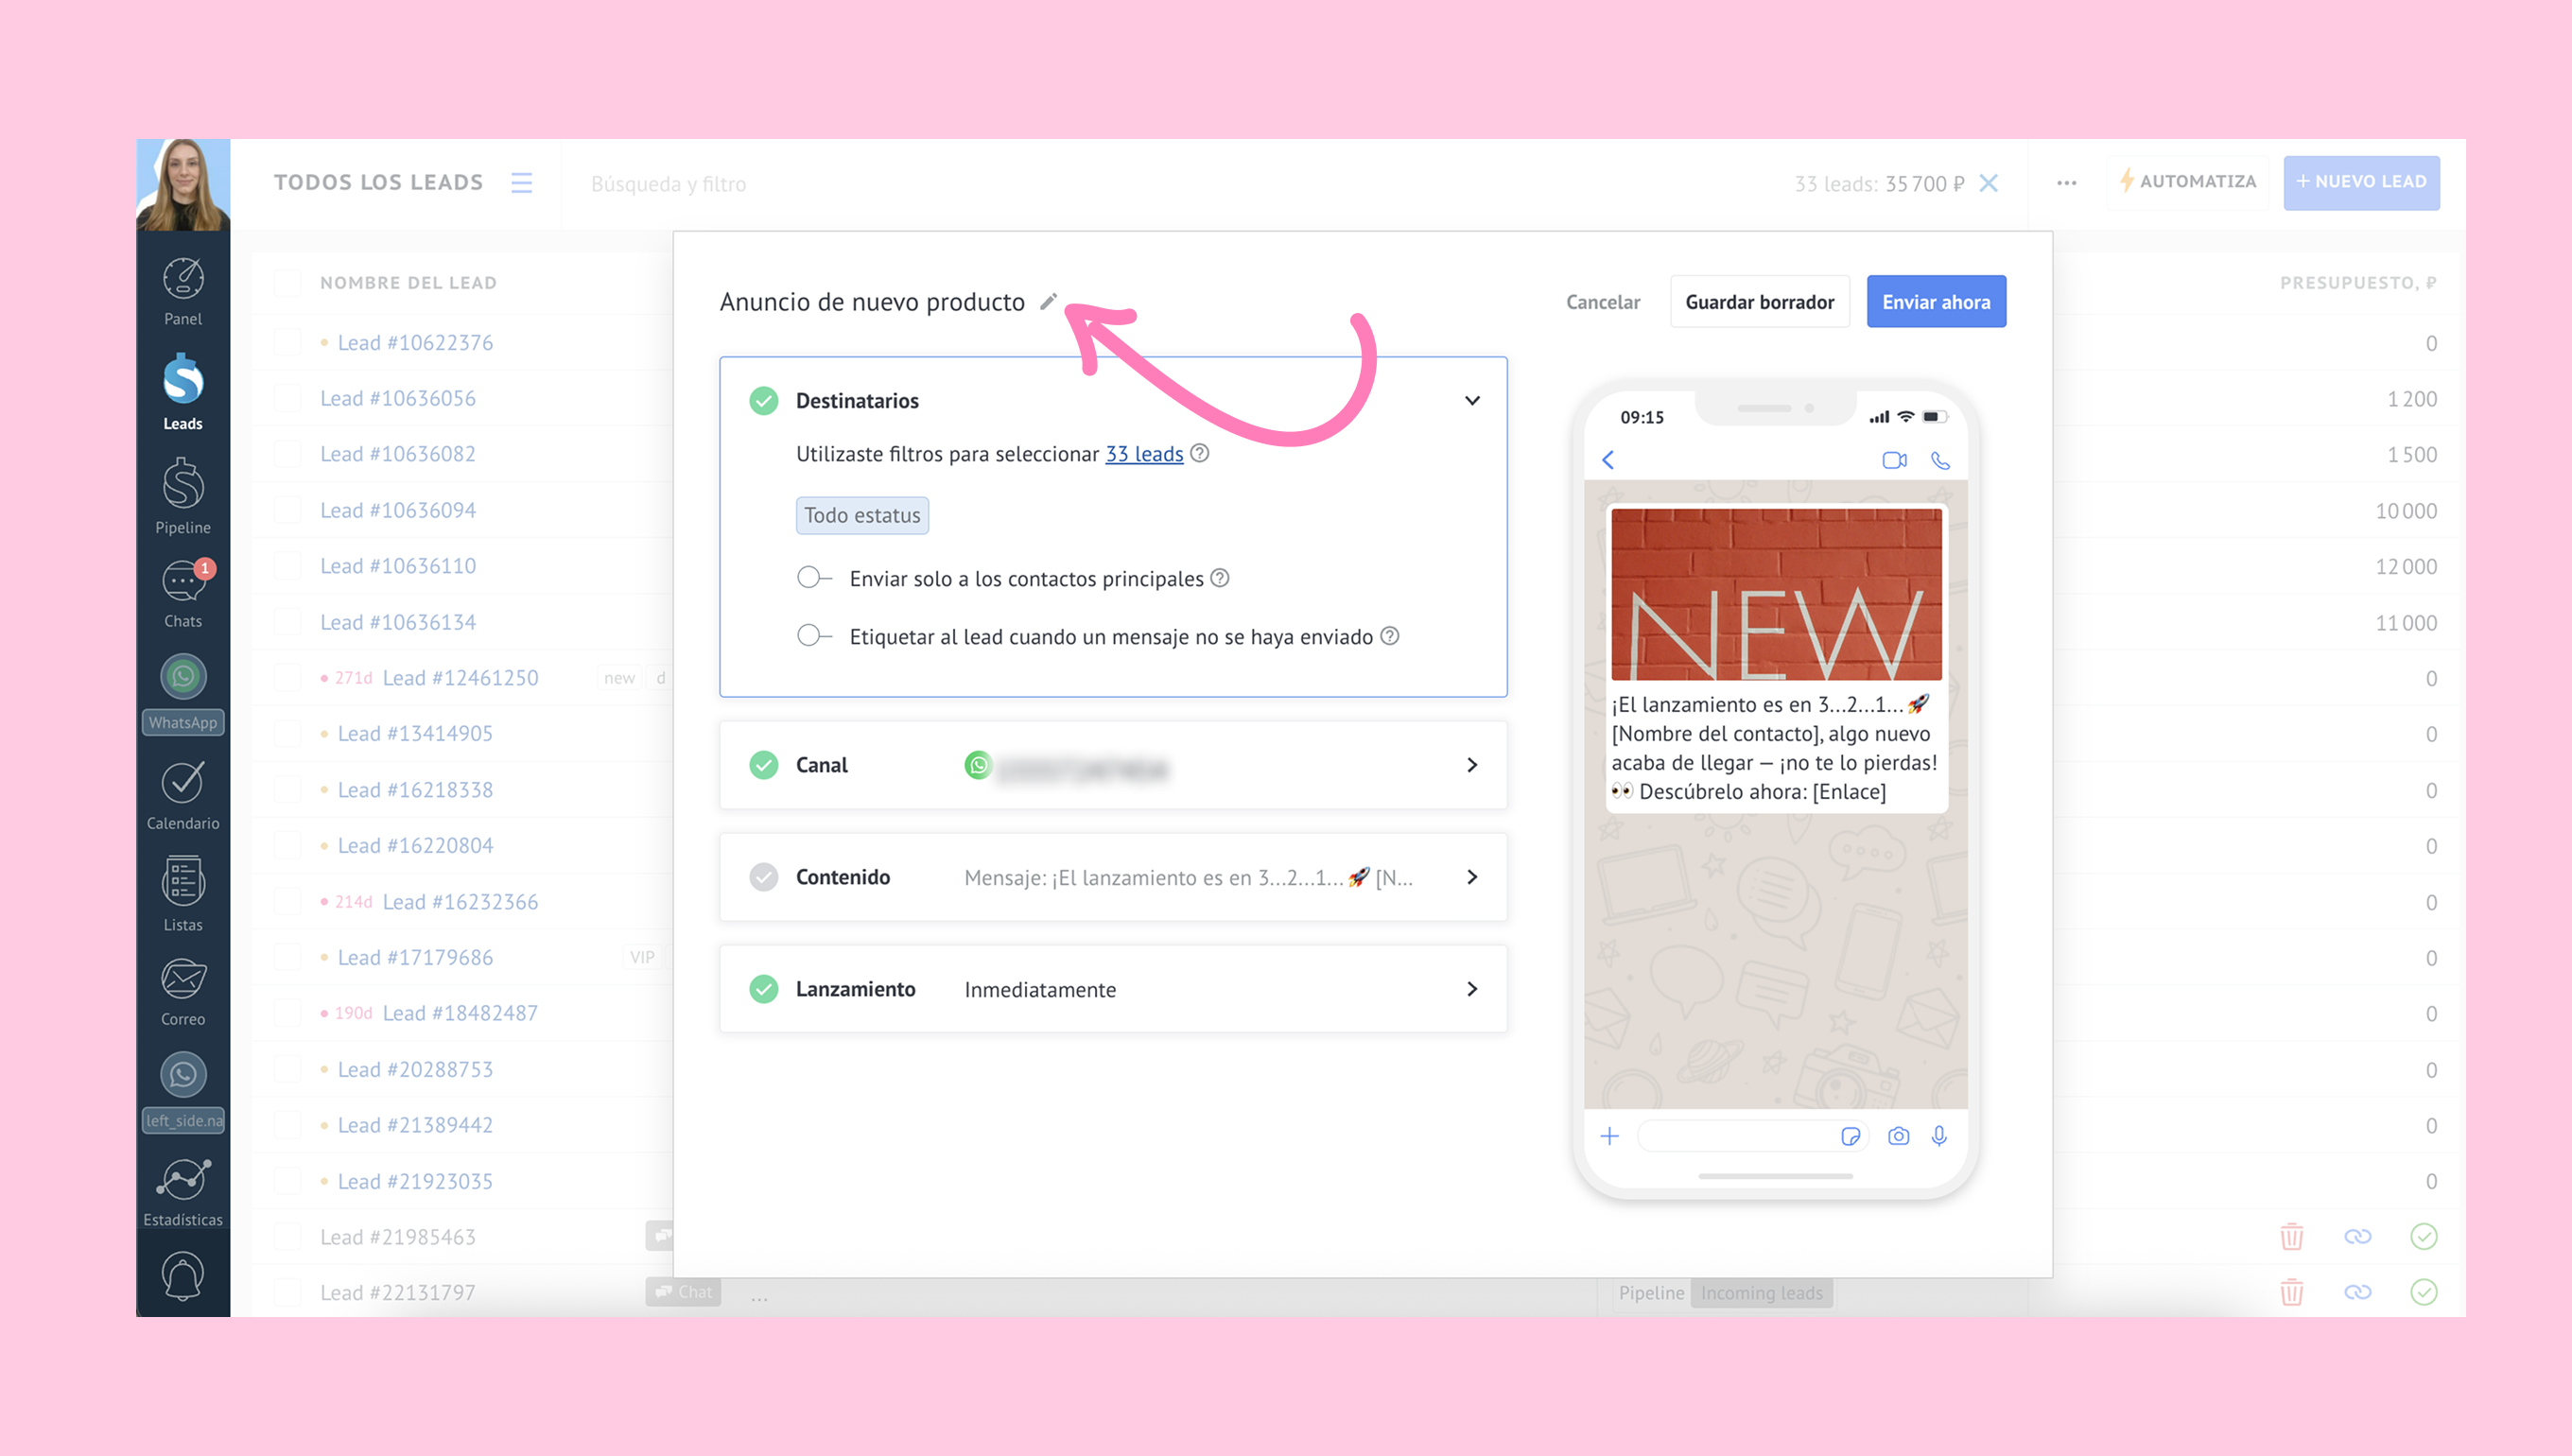Click help icon for contactos principales
2572x1456 pixels.
tap(1220, 578)
